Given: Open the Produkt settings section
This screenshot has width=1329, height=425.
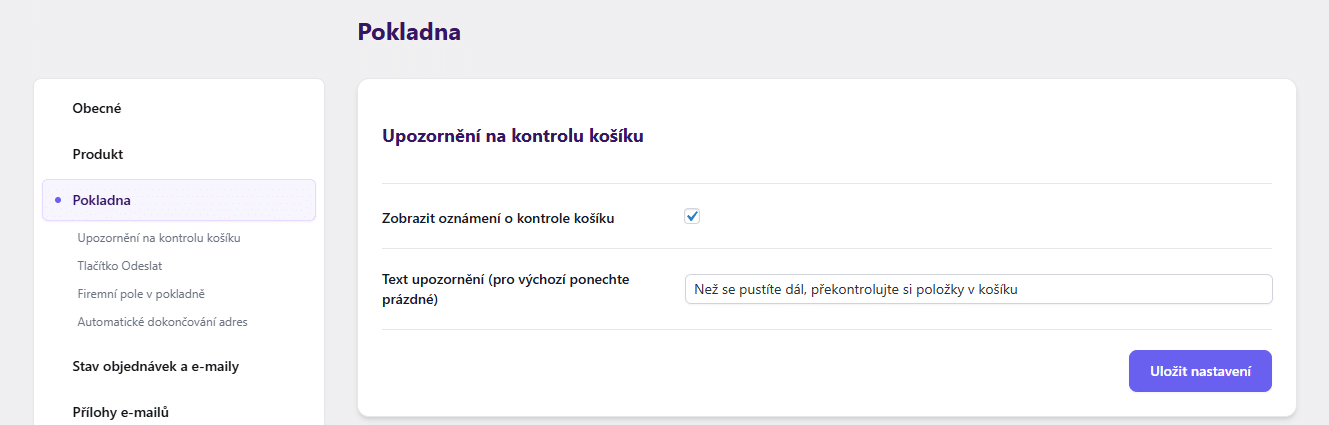Looking at the screenshot, I should [x=98, y=154].
